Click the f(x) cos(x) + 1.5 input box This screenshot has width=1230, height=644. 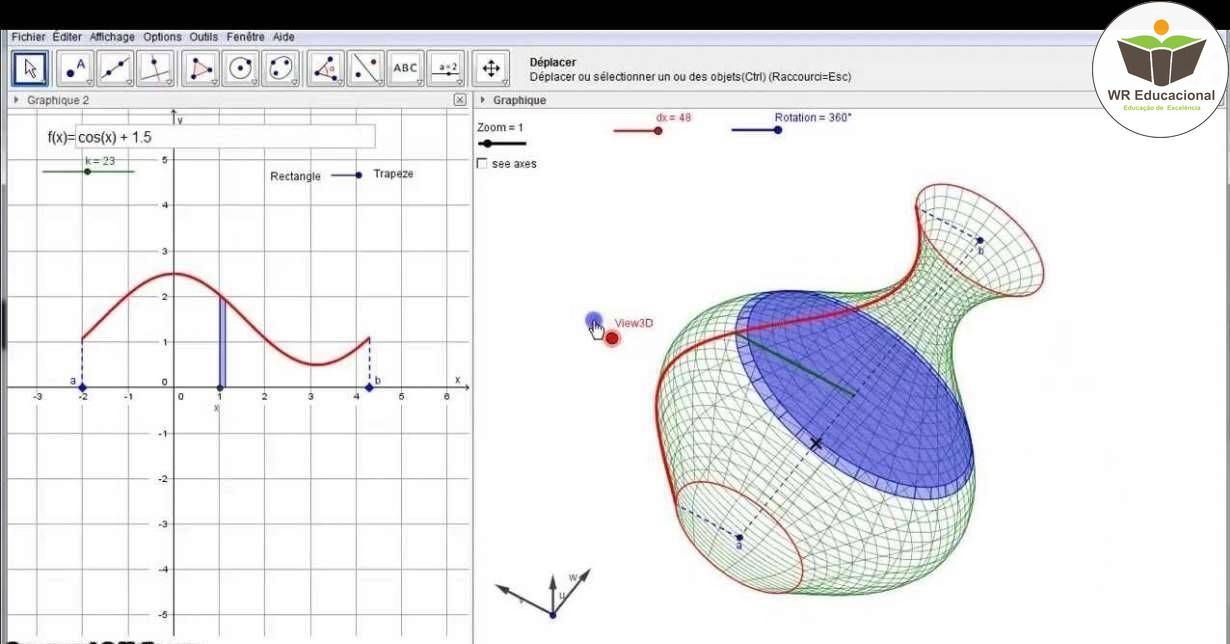click(x=225, y=137)
